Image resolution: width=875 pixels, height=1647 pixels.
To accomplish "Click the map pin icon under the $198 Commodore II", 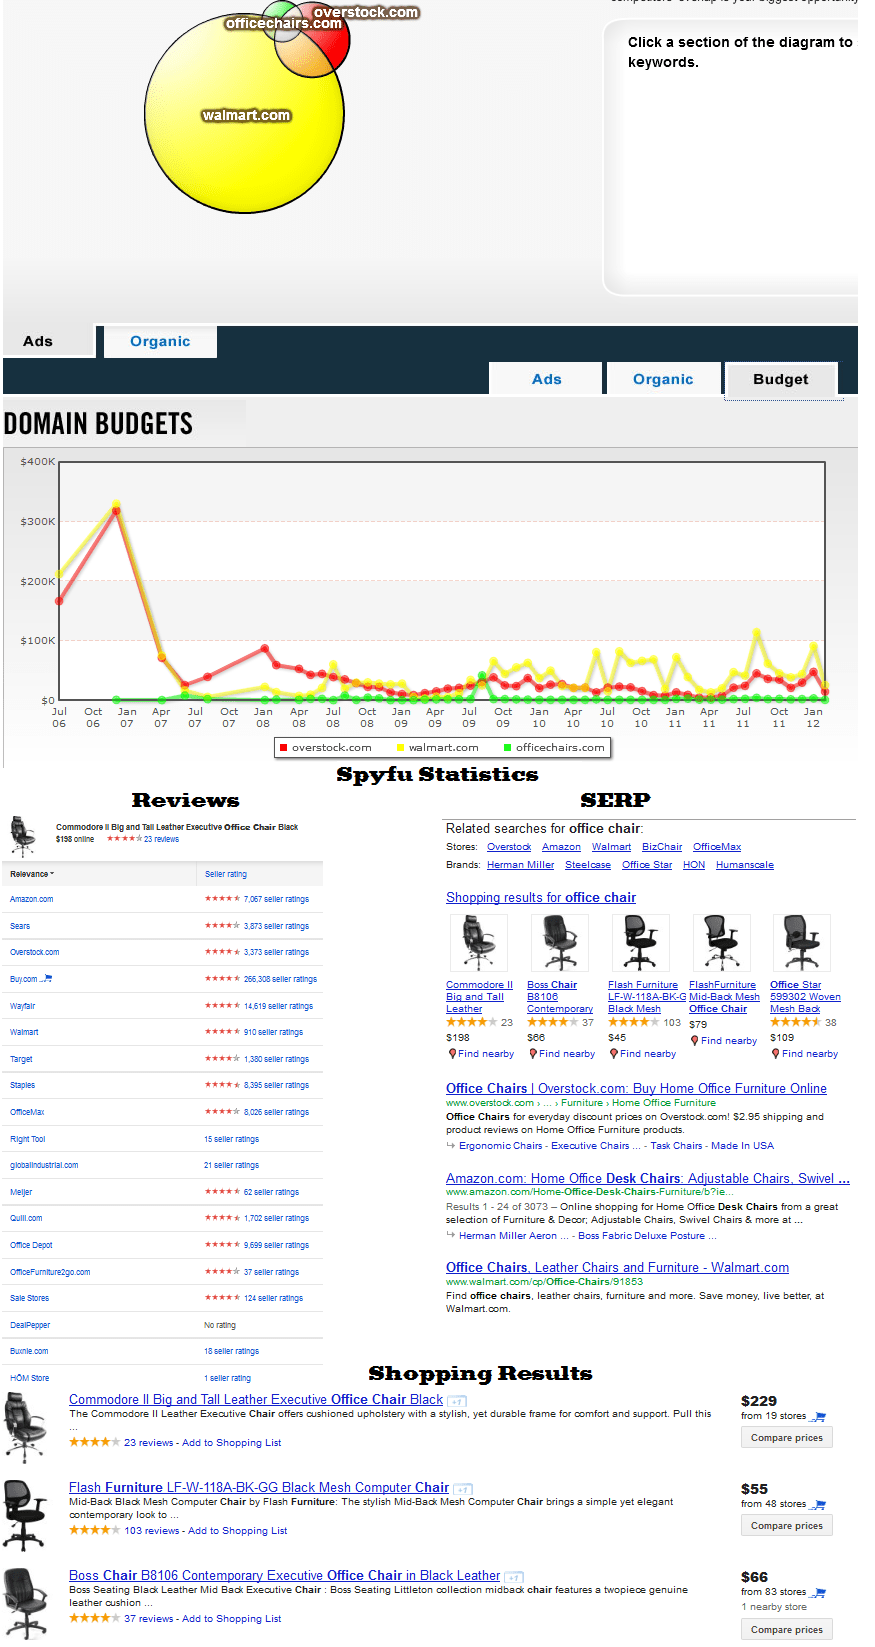I will [451, 1053].
